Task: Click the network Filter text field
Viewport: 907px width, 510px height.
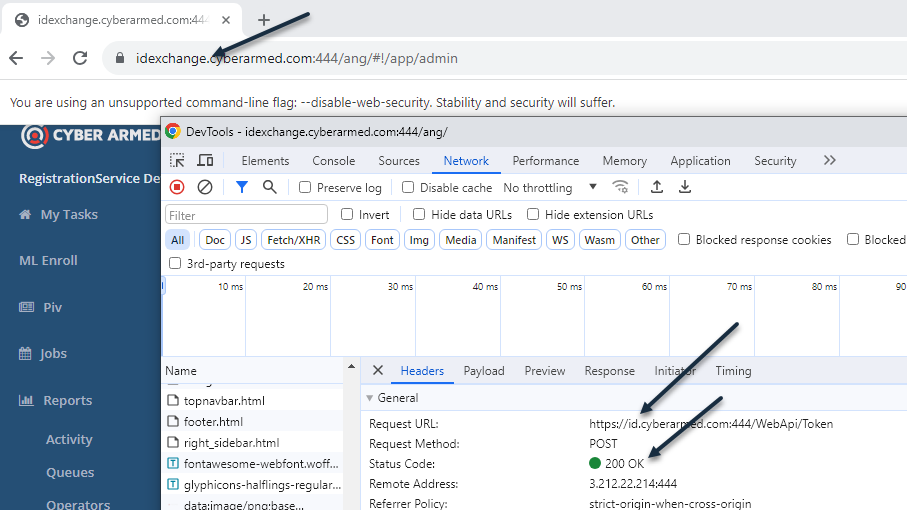Action: point(246,215)
